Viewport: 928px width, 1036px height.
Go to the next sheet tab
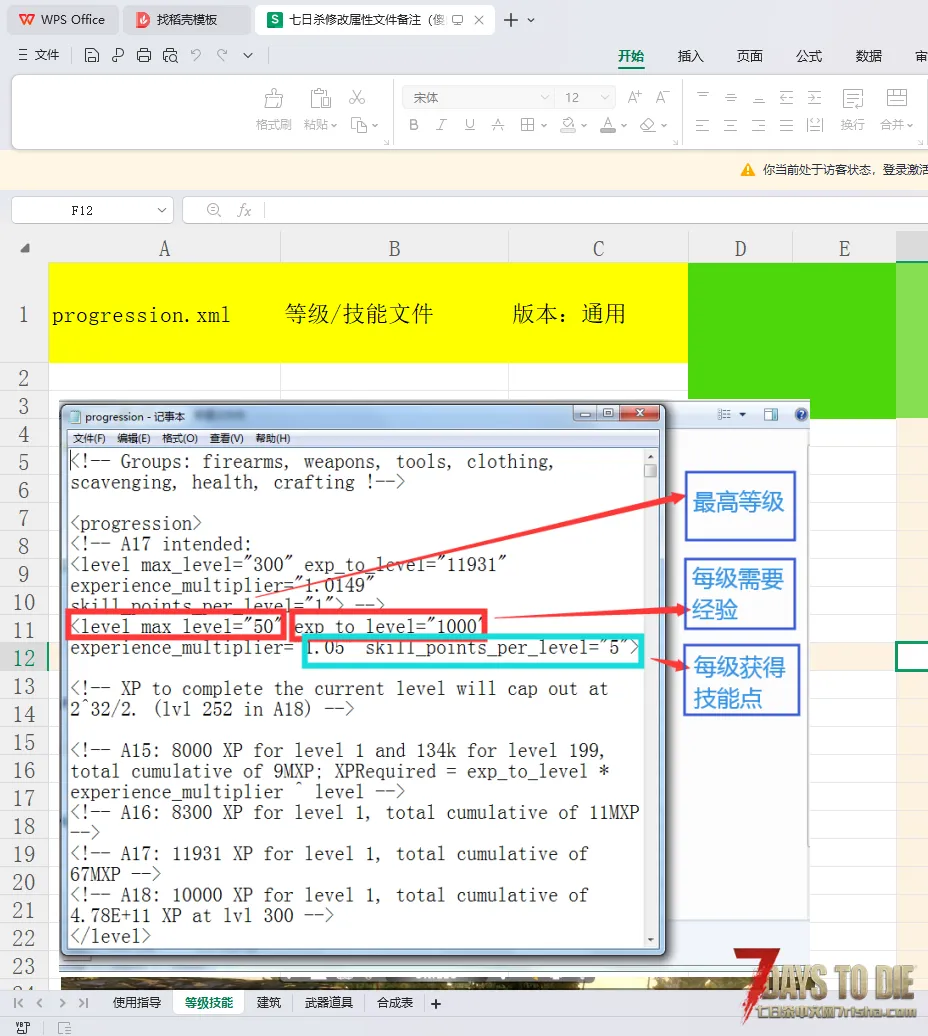pos(62,1003)
